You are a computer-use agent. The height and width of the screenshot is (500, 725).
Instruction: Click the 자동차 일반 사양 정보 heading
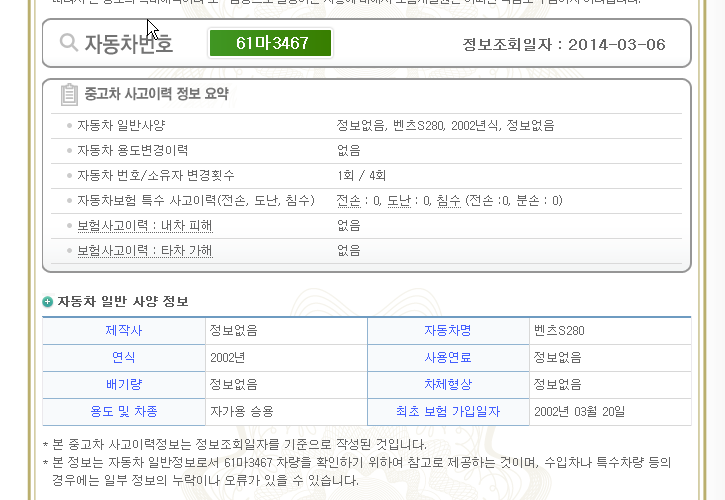[123, 302]
